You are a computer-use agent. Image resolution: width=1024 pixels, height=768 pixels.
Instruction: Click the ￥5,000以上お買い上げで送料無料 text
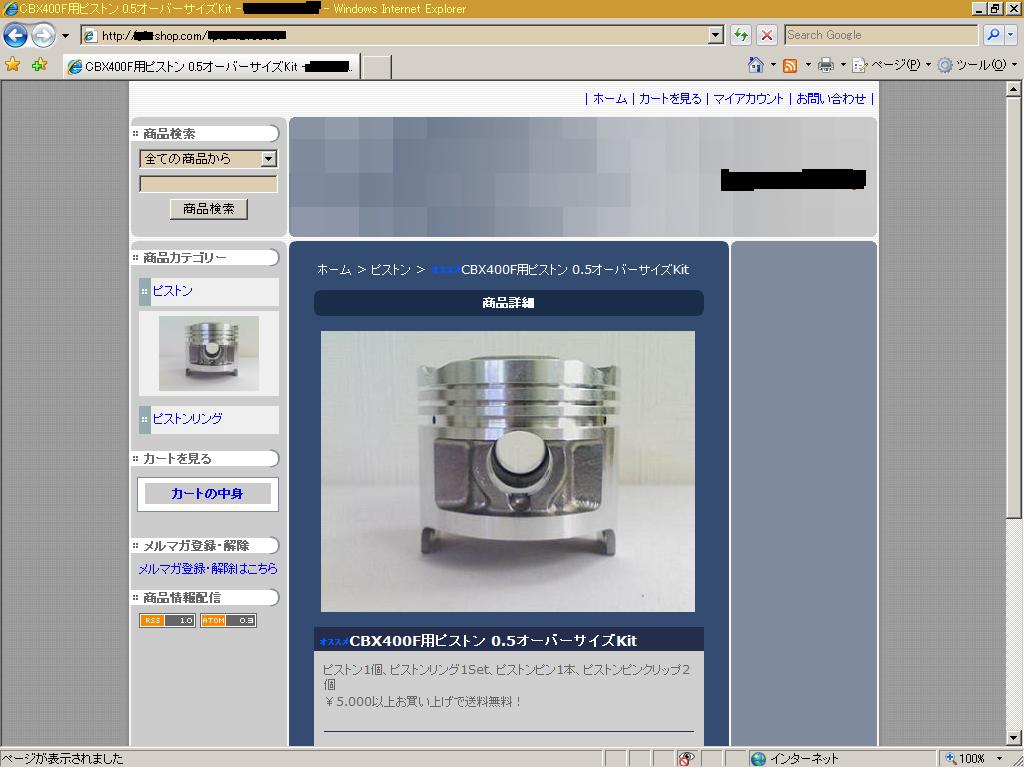pos(423,702)
